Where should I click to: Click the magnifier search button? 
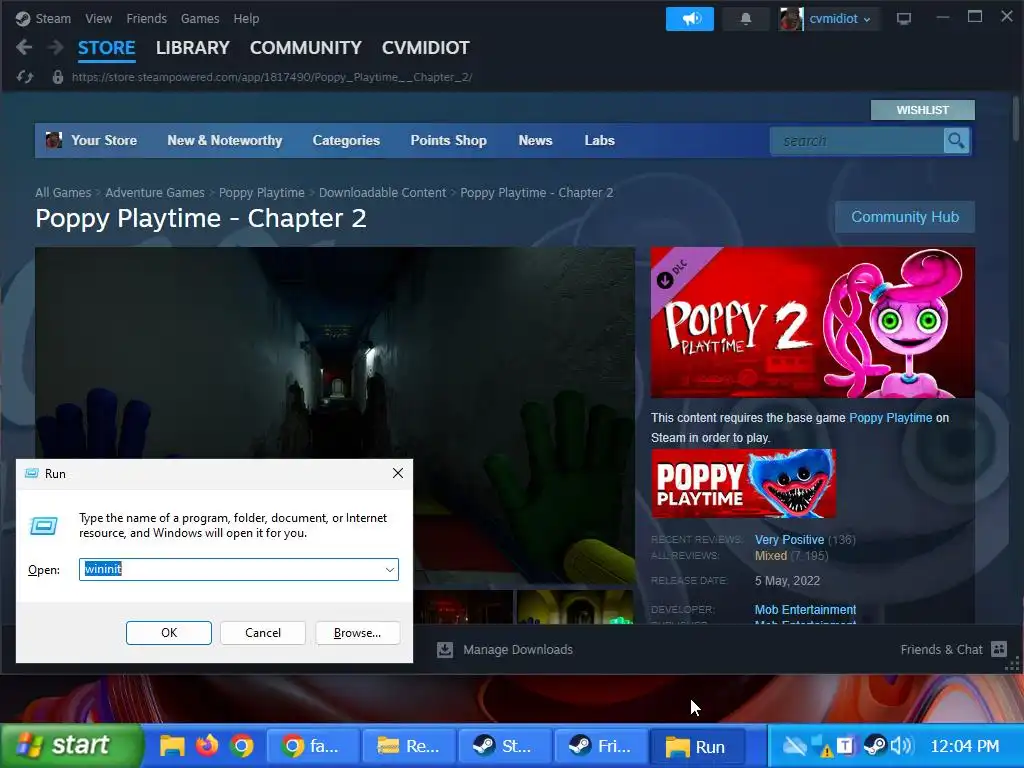point(956,140)
